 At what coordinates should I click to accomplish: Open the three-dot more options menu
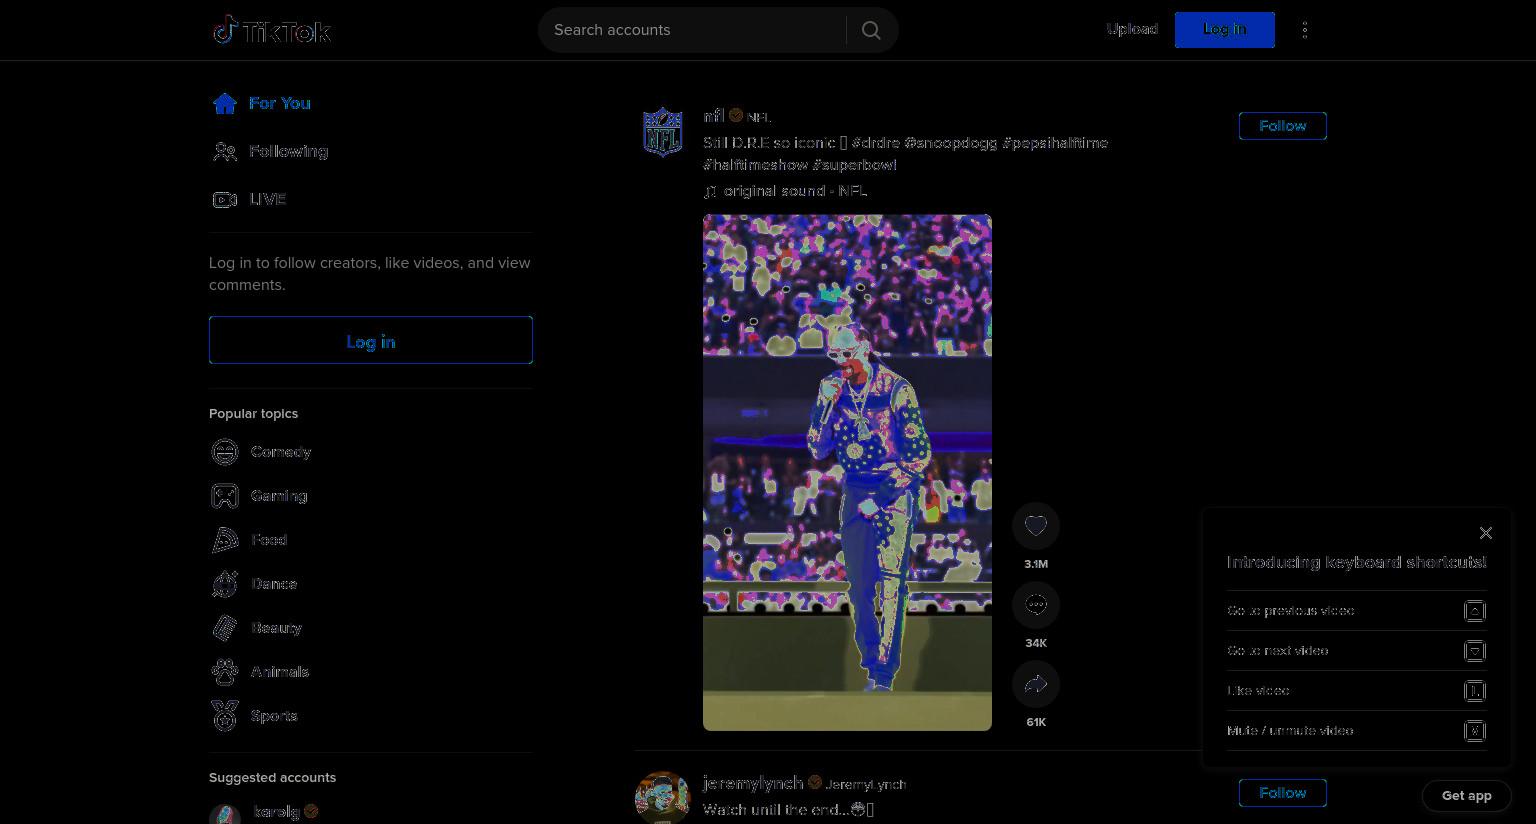pos(1305,30)
